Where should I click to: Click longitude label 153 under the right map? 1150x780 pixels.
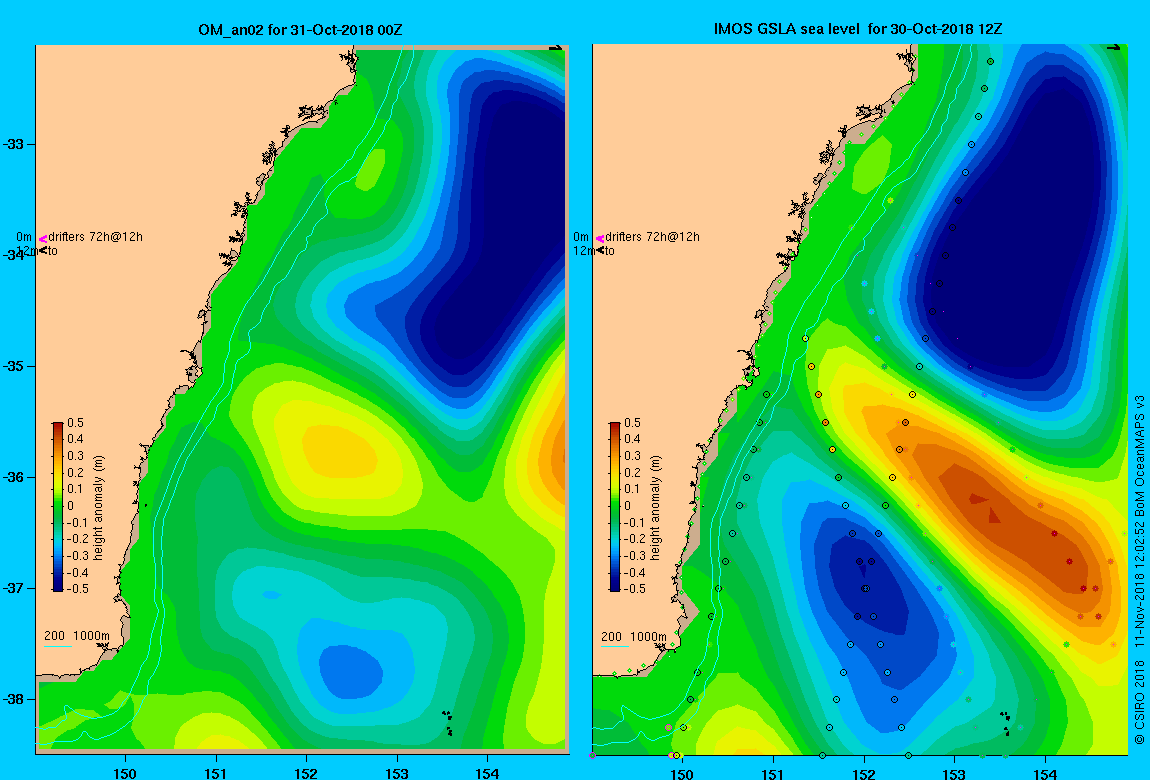point(954,773)
